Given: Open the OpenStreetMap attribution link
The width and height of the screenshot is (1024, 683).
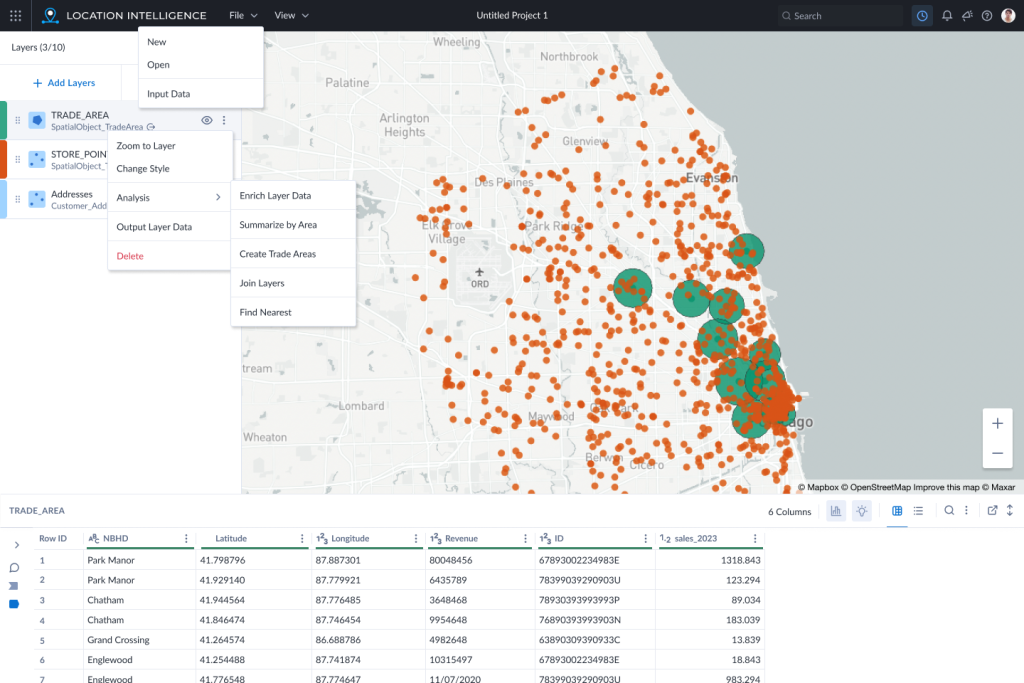Looking at the screenshot, I should (876, 487).
